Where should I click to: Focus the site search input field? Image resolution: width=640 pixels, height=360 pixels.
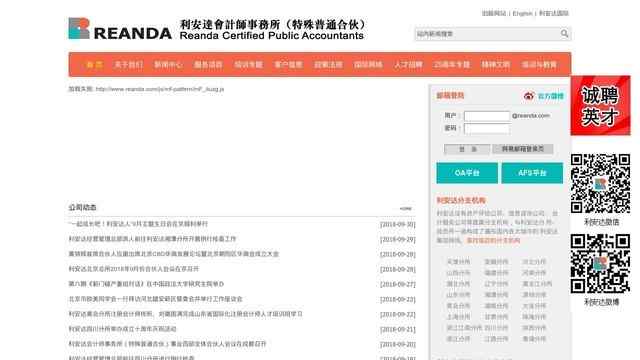pyautogui.click(x=487, y=34)
